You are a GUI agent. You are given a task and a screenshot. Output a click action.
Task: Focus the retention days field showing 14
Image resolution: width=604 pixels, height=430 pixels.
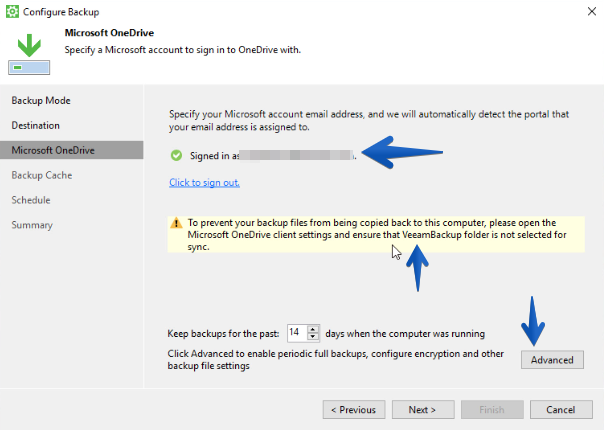tap(297, 333)
